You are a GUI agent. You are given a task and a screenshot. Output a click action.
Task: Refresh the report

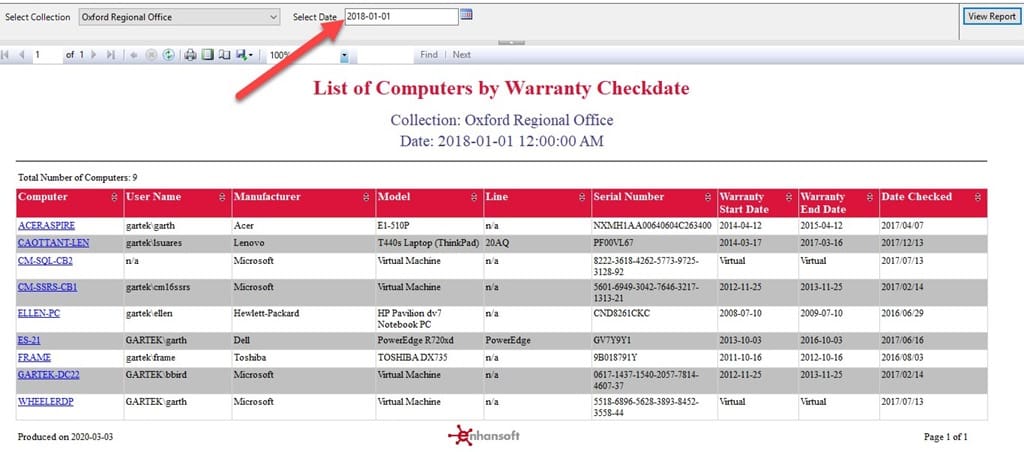tap(168, 55)
